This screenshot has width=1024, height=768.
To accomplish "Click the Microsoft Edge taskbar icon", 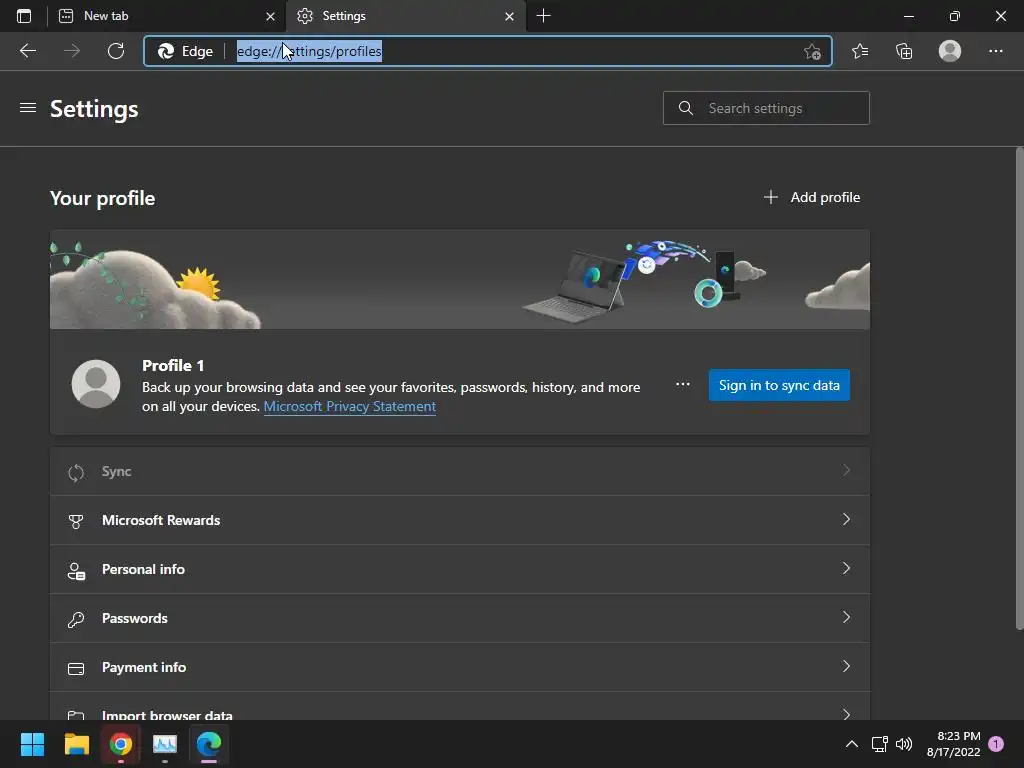I will click(209, 744).
